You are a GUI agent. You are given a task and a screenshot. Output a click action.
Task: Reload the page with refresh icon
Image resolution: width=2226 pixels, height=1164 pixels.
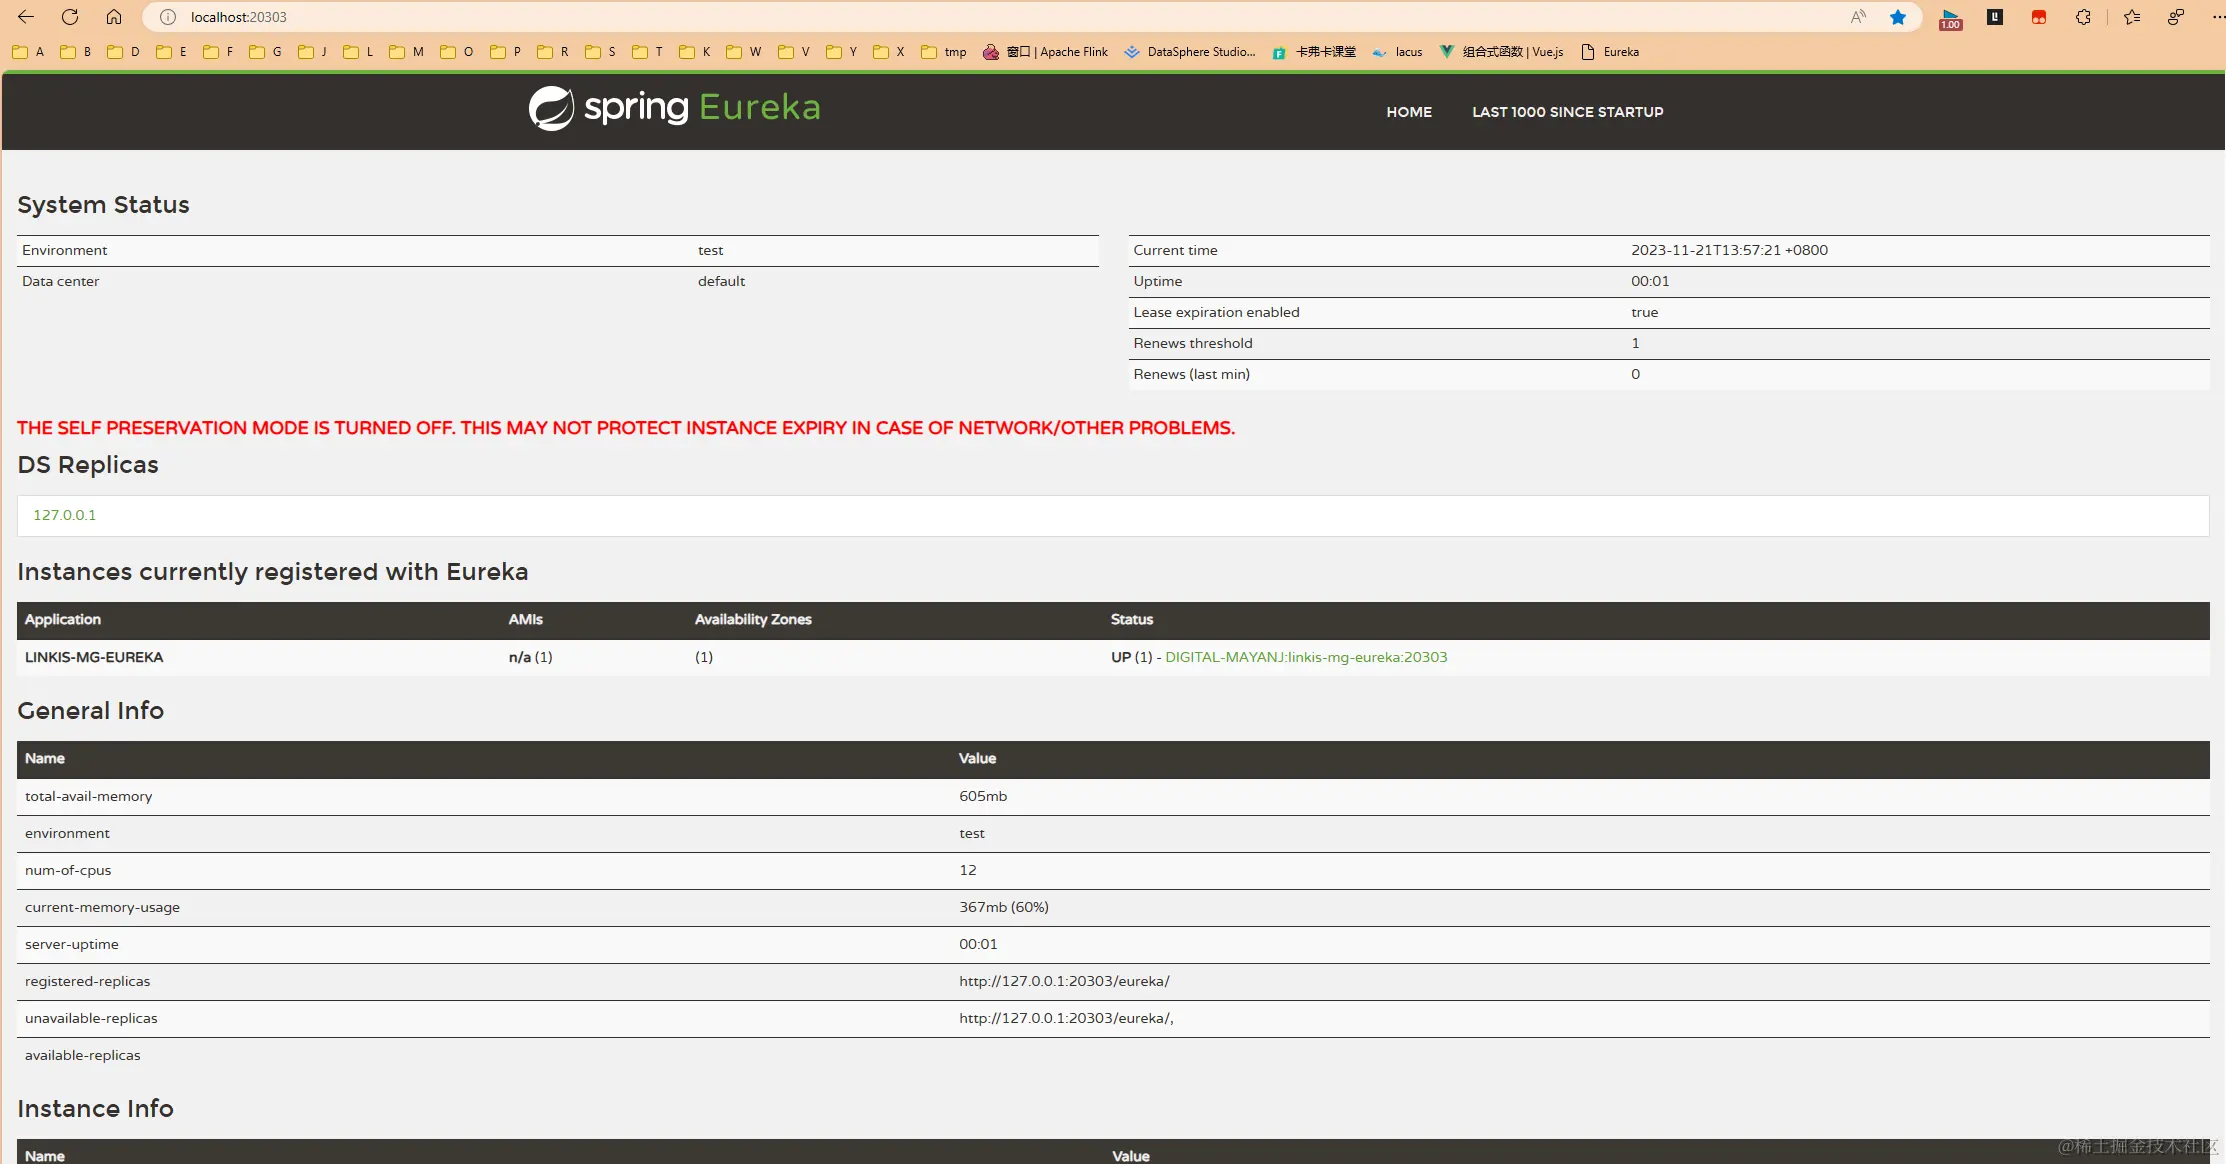70,17
